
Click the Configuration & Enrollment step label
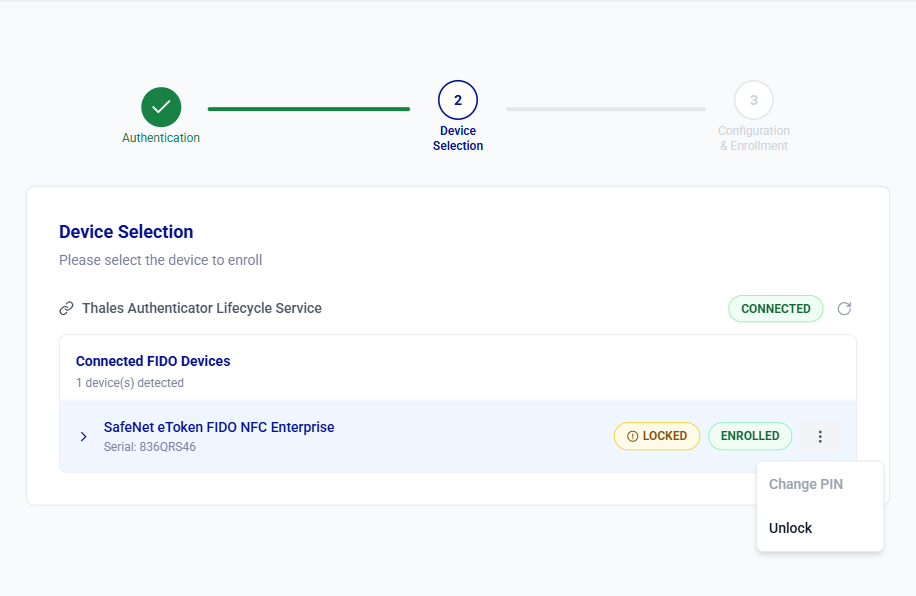pyautogui.click(x=754, y=138)
